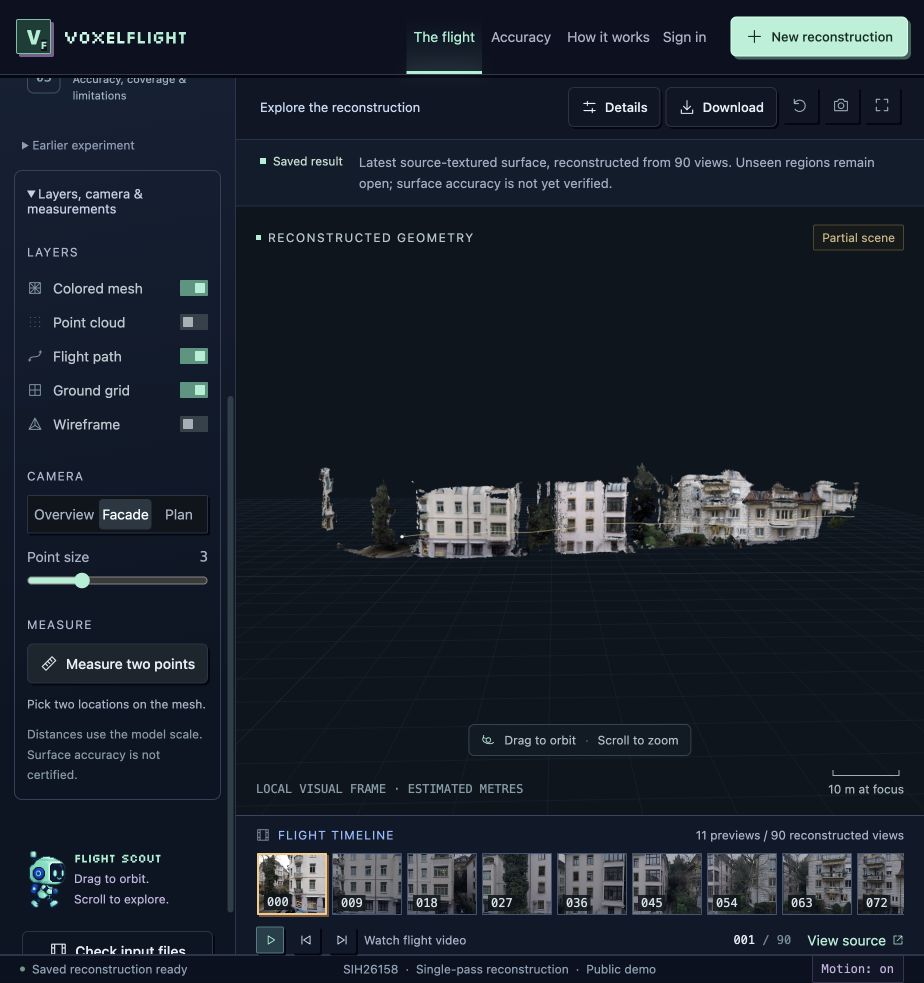Select timeline thumbnail 009

(x=367, y=884)
